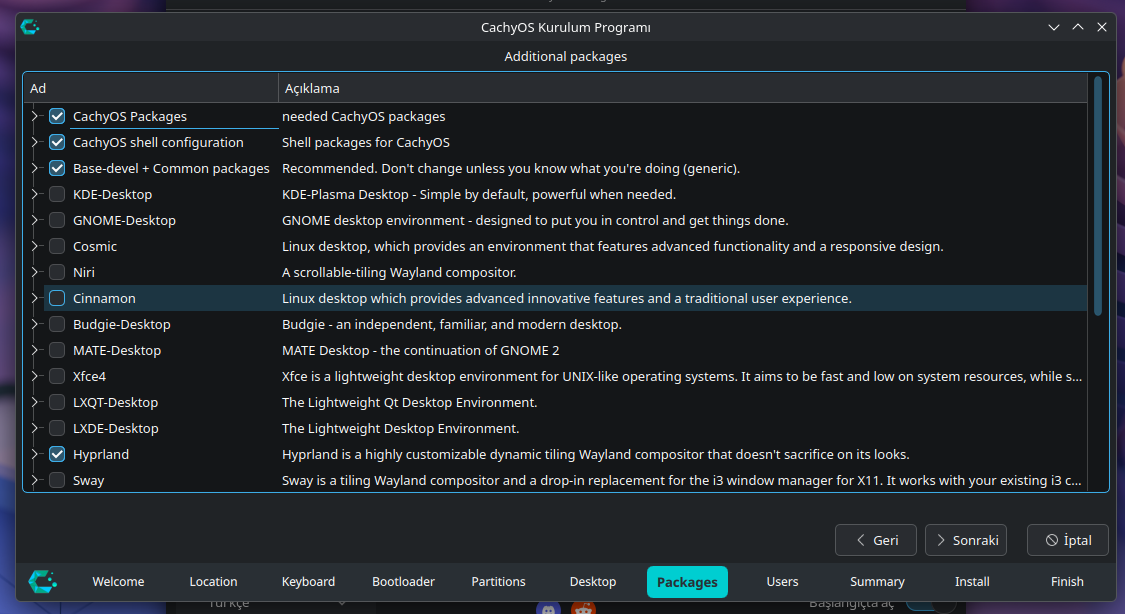The image size is (1125, 614).
Task: Open the Summary step
Action: [877, 582]
